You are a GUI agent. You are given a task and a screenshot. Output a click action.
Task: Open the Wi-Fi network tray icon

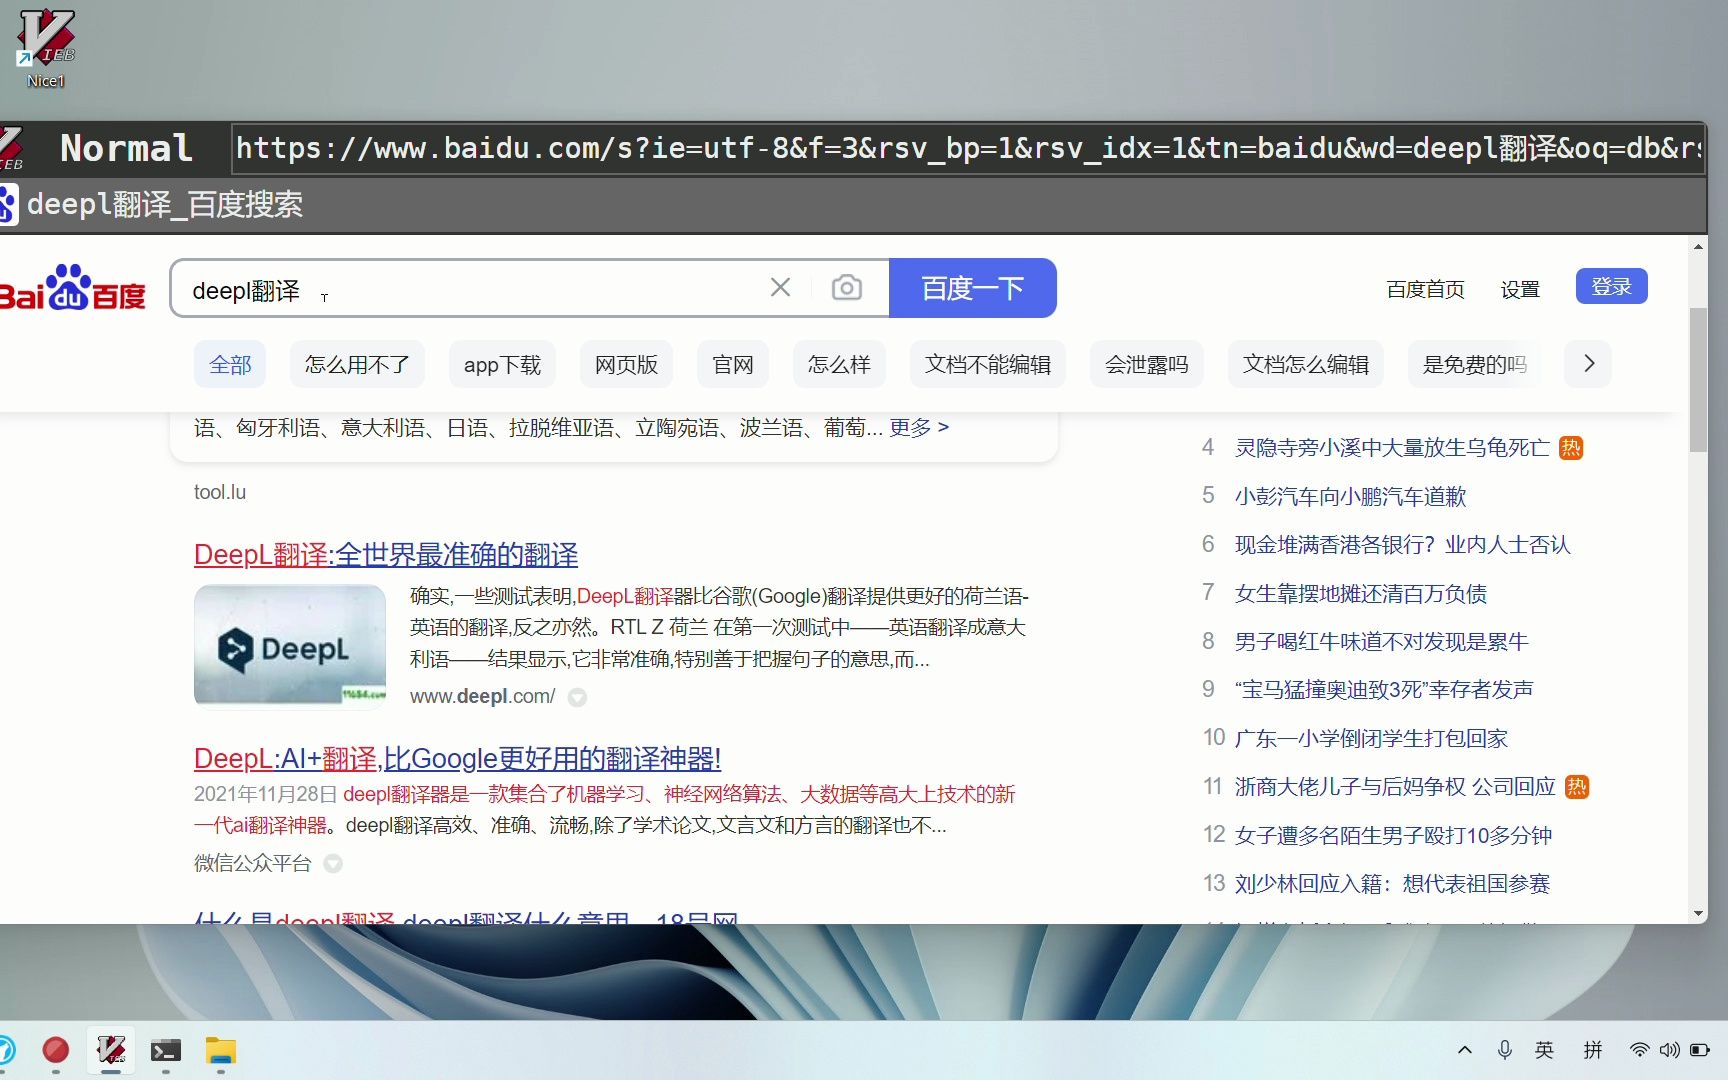pyautogui.click(x=1639, y=1050)
